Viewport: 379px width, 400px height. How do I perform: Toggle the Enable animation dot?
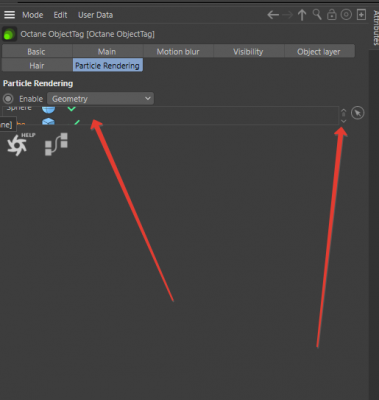8,99
